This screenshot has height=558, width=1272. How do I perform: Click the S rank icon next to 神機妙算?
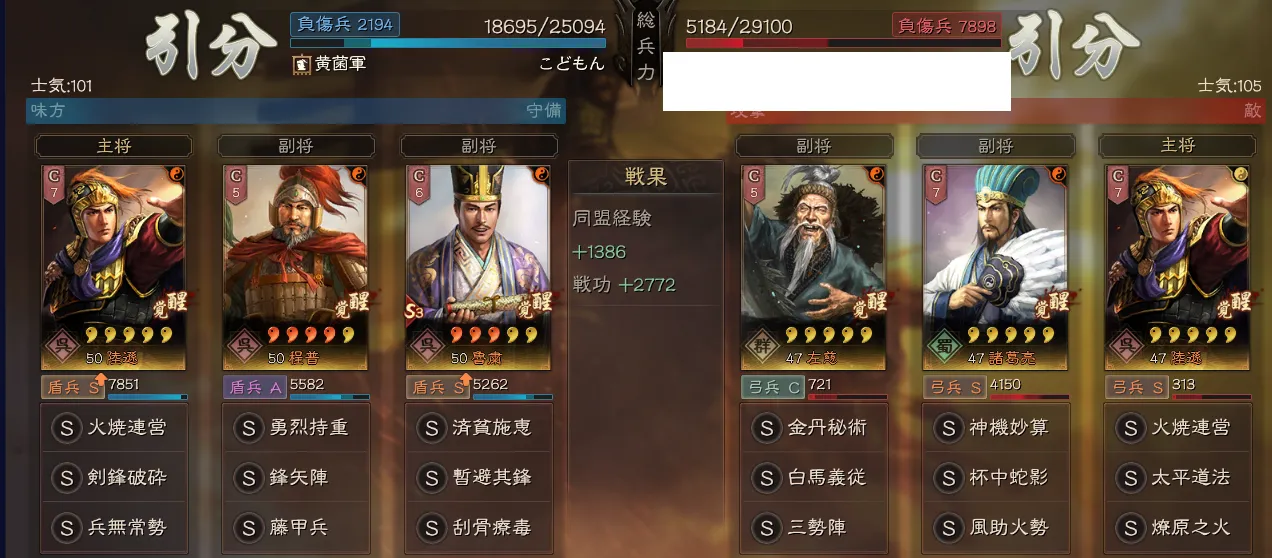coord(949,428)
